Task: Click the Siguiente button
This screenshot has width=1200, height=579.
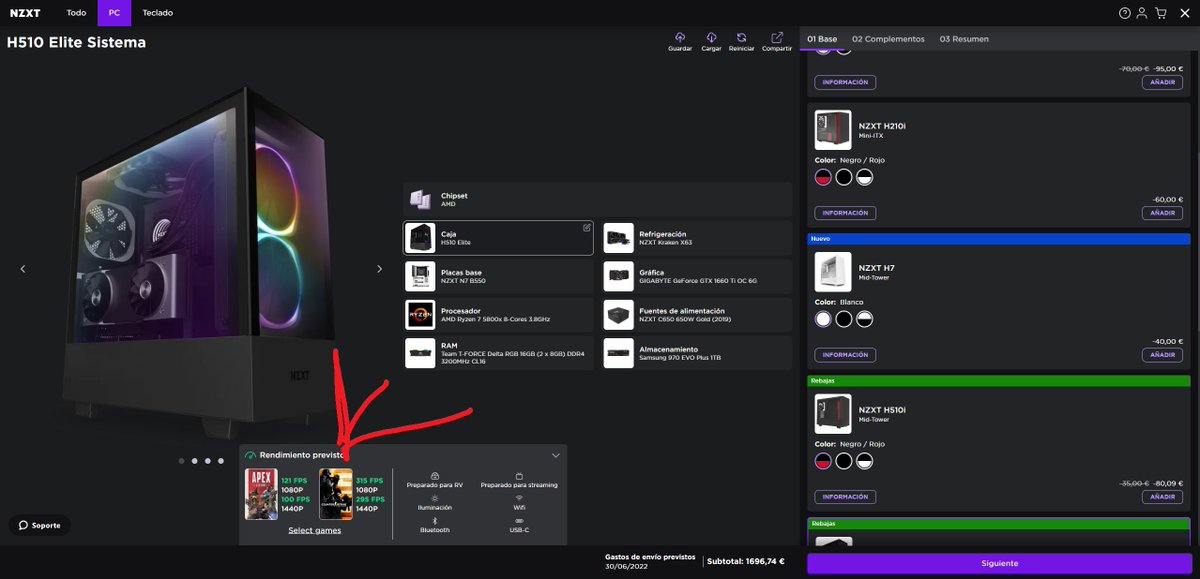Action: tap(999, 564)
